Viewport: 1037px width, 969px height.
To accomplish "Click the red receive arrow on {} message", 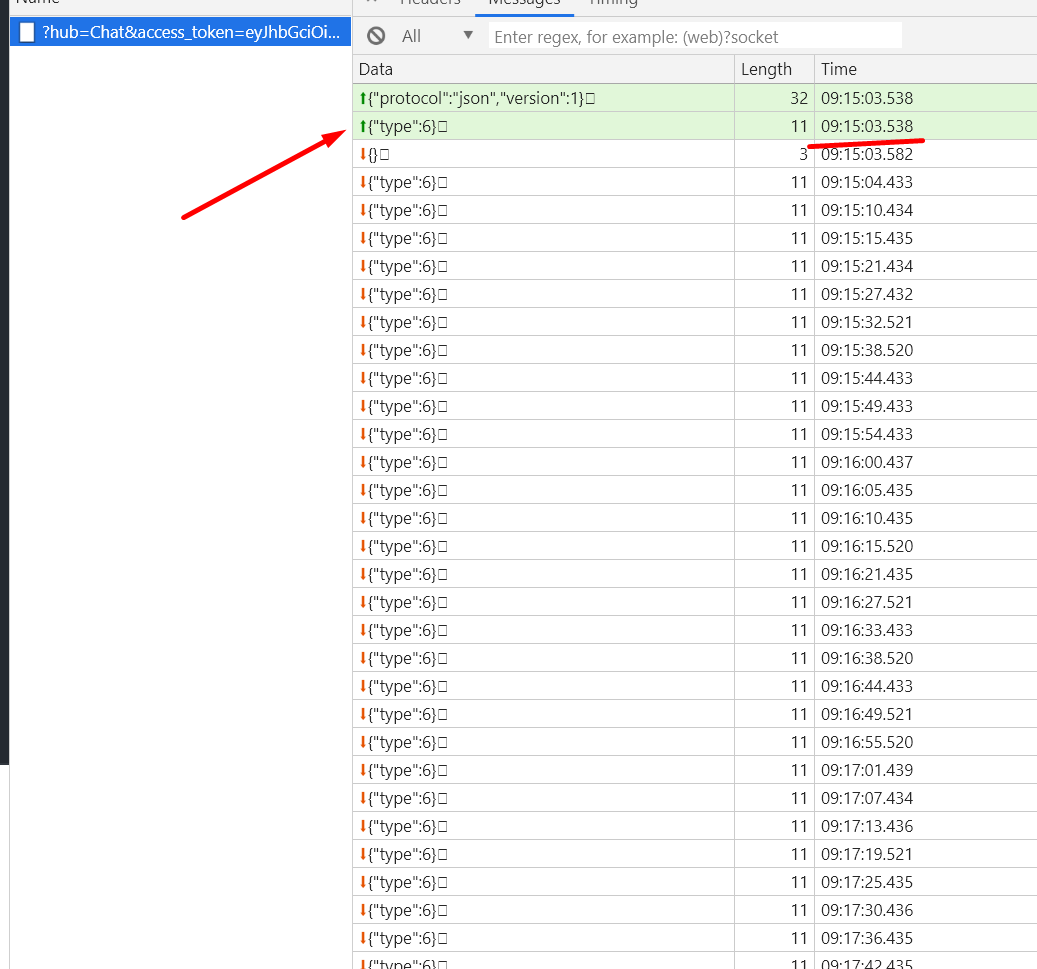I will (x=363, y=154).
